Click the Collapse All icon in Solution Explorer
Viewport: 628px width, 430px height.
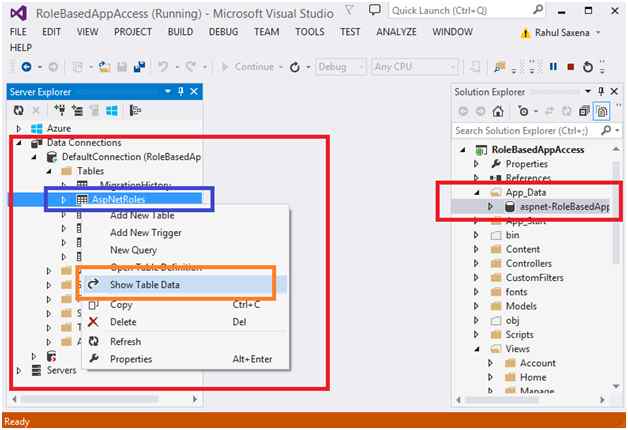click(584, 111)
